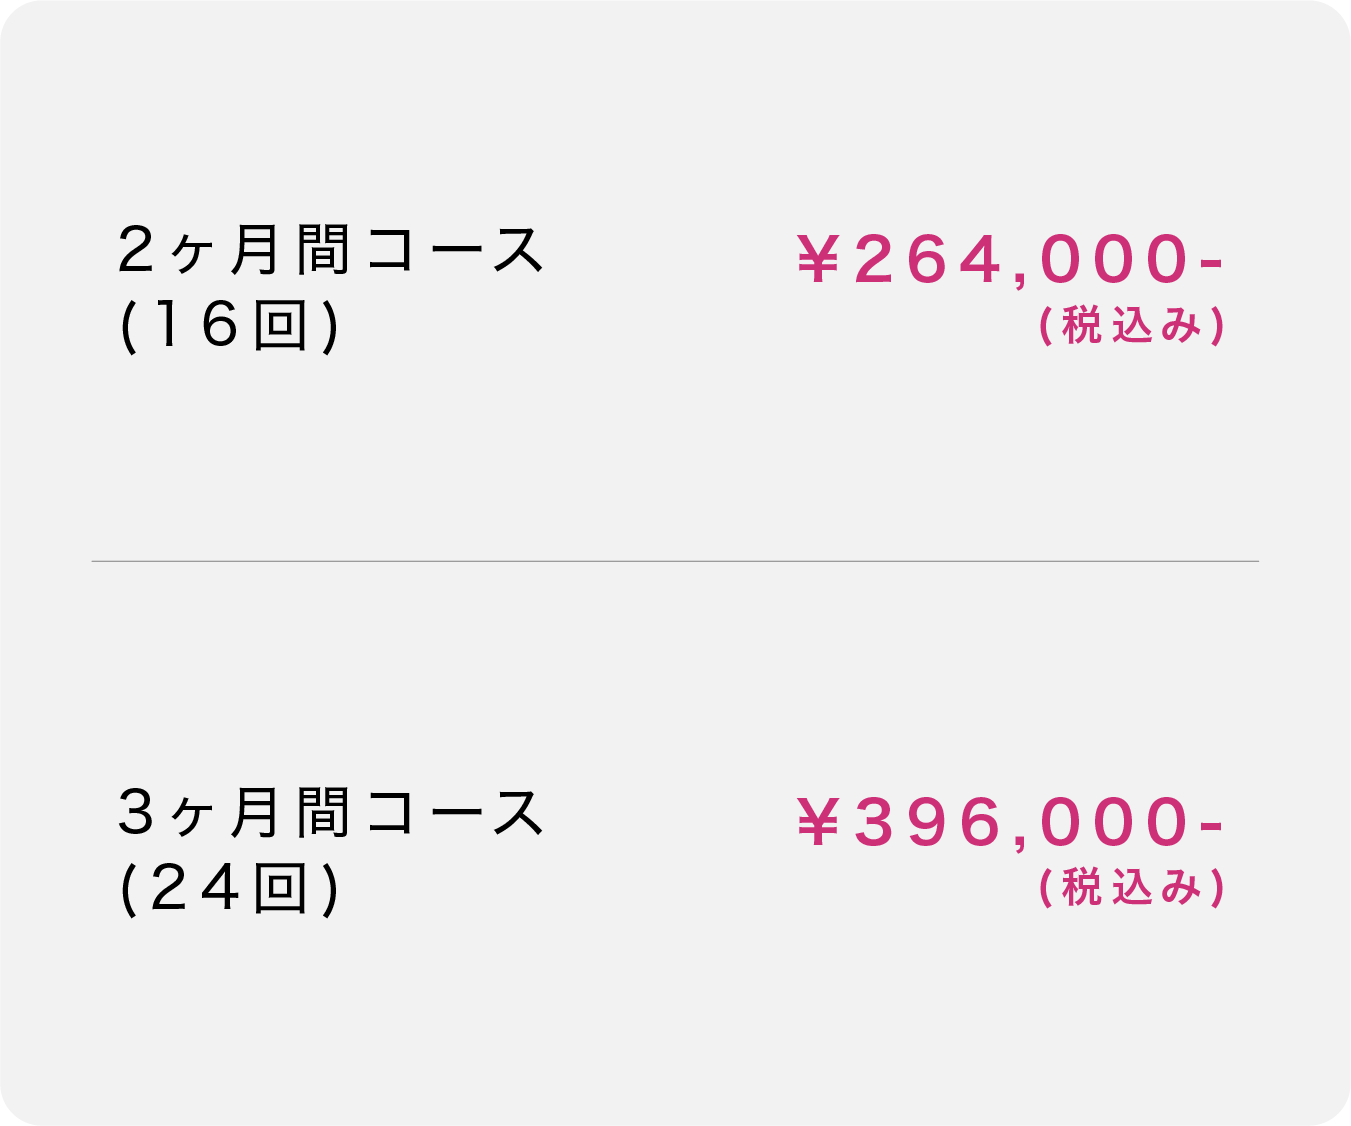The width and height of the screenshot is (1351, 1126).
Task: Click the 回 character in (24回)
Action: [280, 888]
